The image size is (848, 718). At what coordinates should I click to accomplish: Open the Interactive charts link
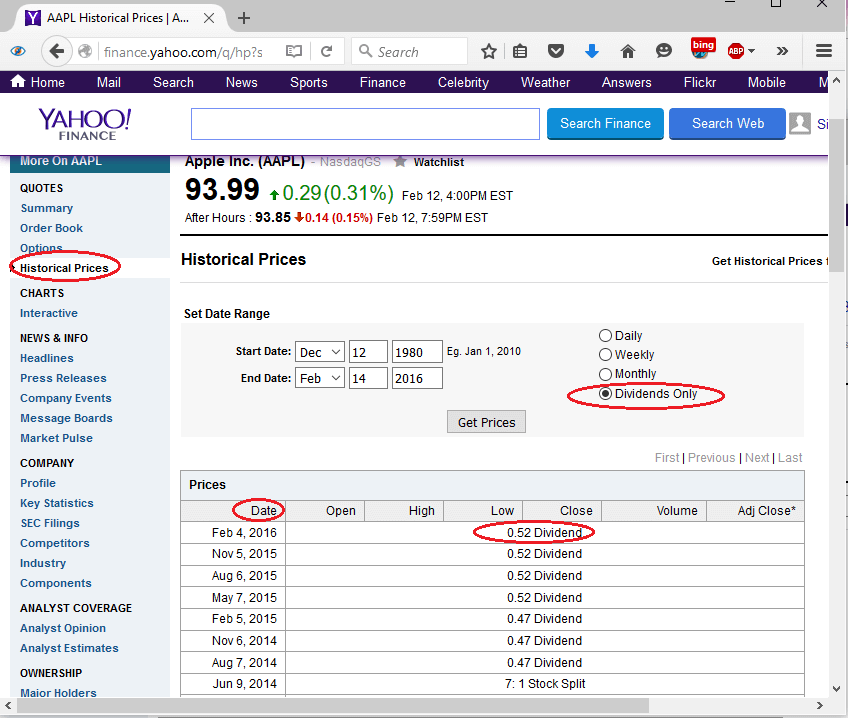49,313
